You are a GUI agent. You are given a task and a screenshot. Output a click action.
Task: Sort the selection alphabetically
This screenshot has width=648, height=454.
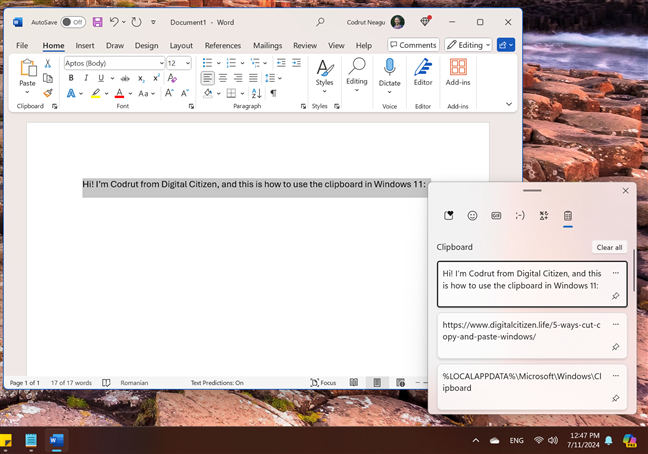tap(256, 93)
